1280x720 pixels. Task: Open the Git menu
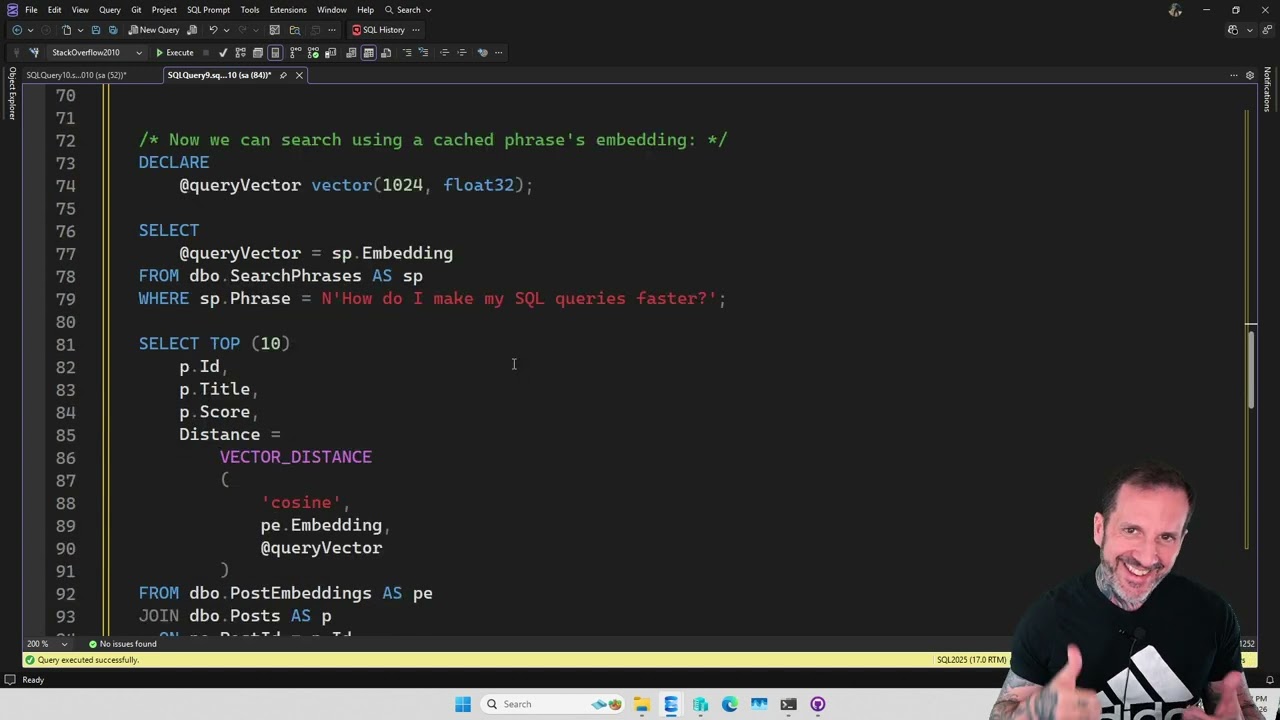coord(136,10)
